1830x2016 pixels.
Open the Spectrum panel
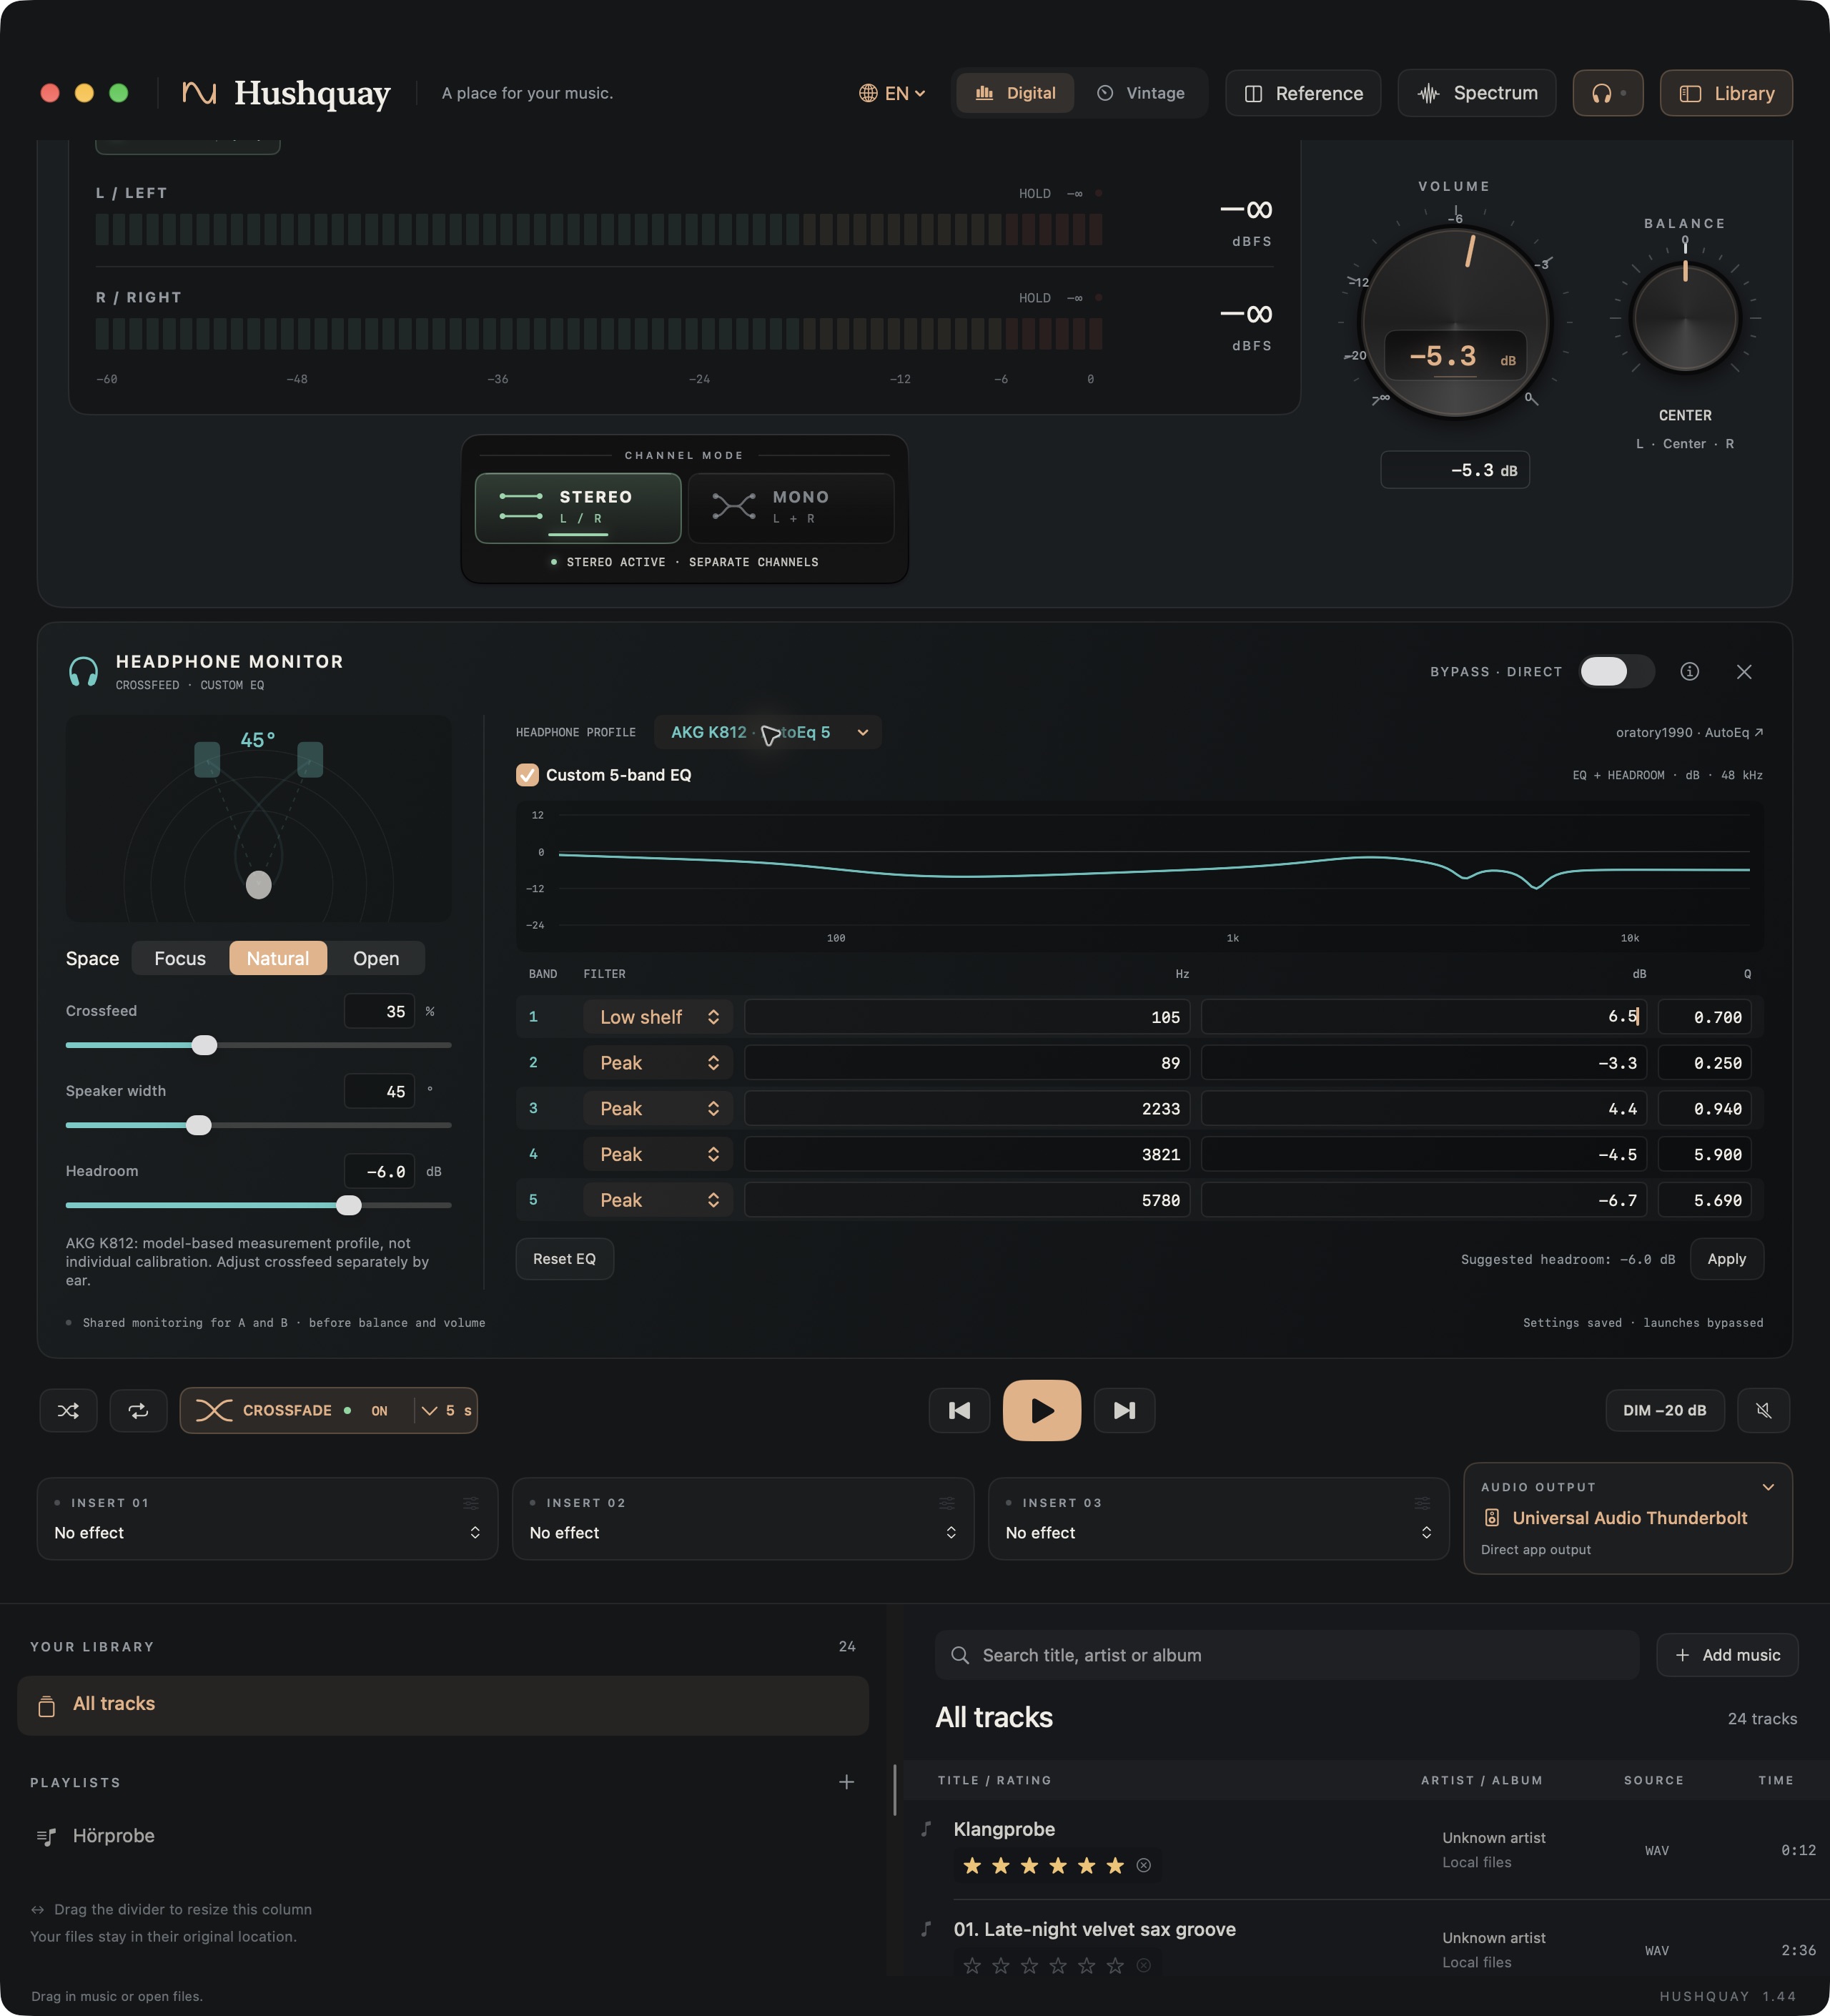(x=1477, y=93)
